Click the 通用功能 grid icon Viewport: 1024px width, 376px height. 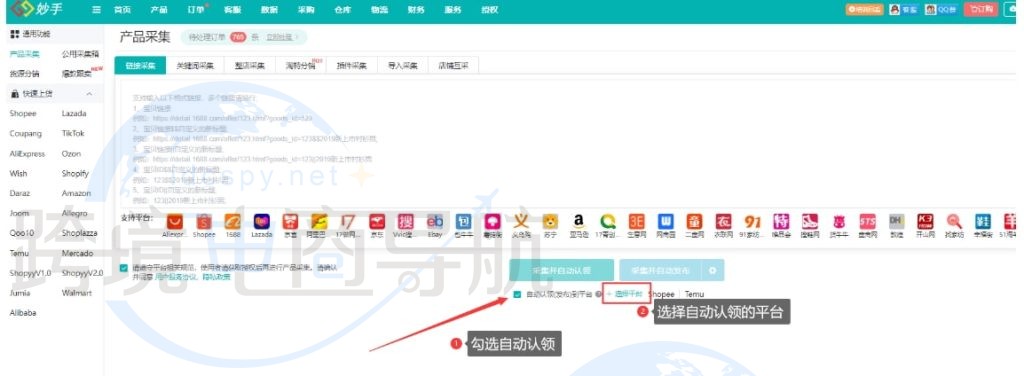pyautogui.click(x=14, y=34)
